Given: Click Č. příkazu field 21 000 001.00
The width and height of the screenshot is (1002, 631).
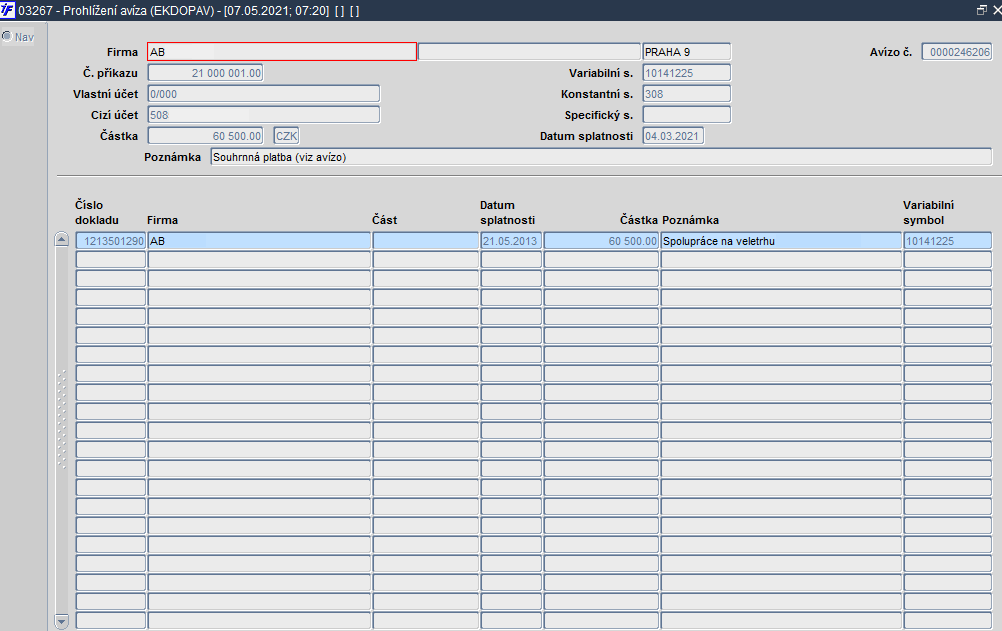Looking at the screenshot, I should tap(205, 73).
